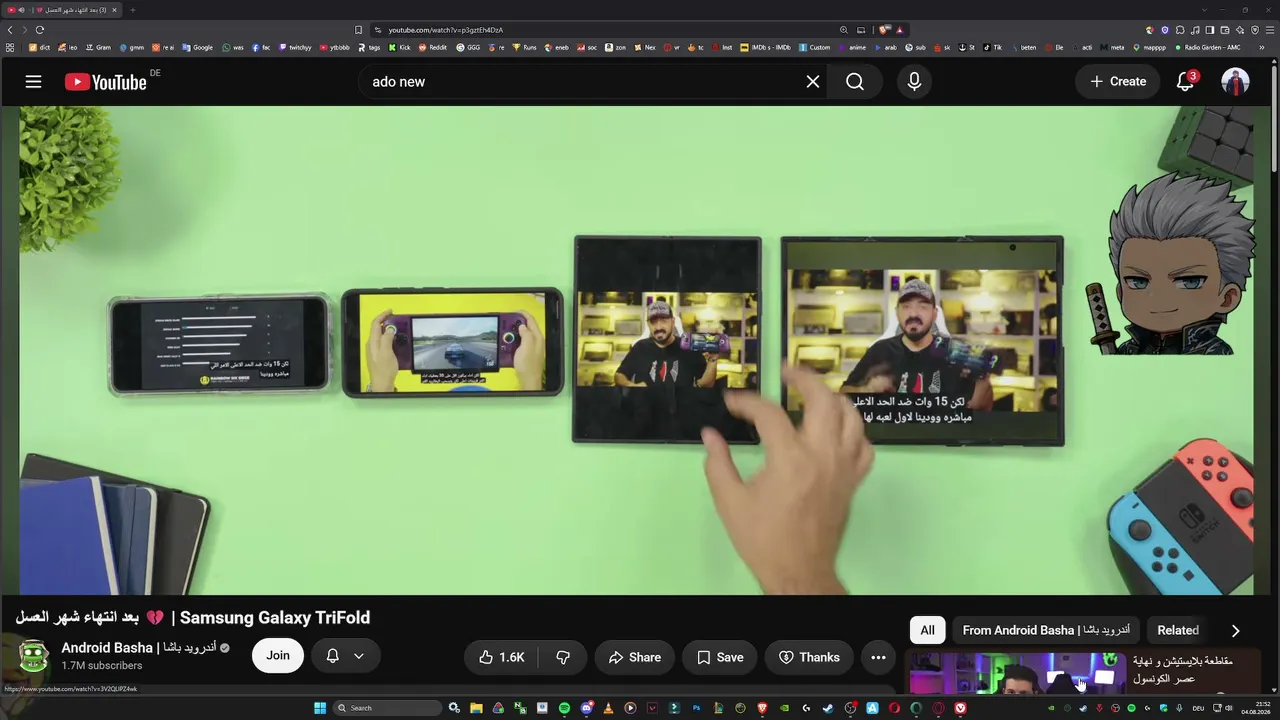Screen dimensions: 1280x720
Task: Join the Android Basha channel membership
Action: (x=278, y=656)
